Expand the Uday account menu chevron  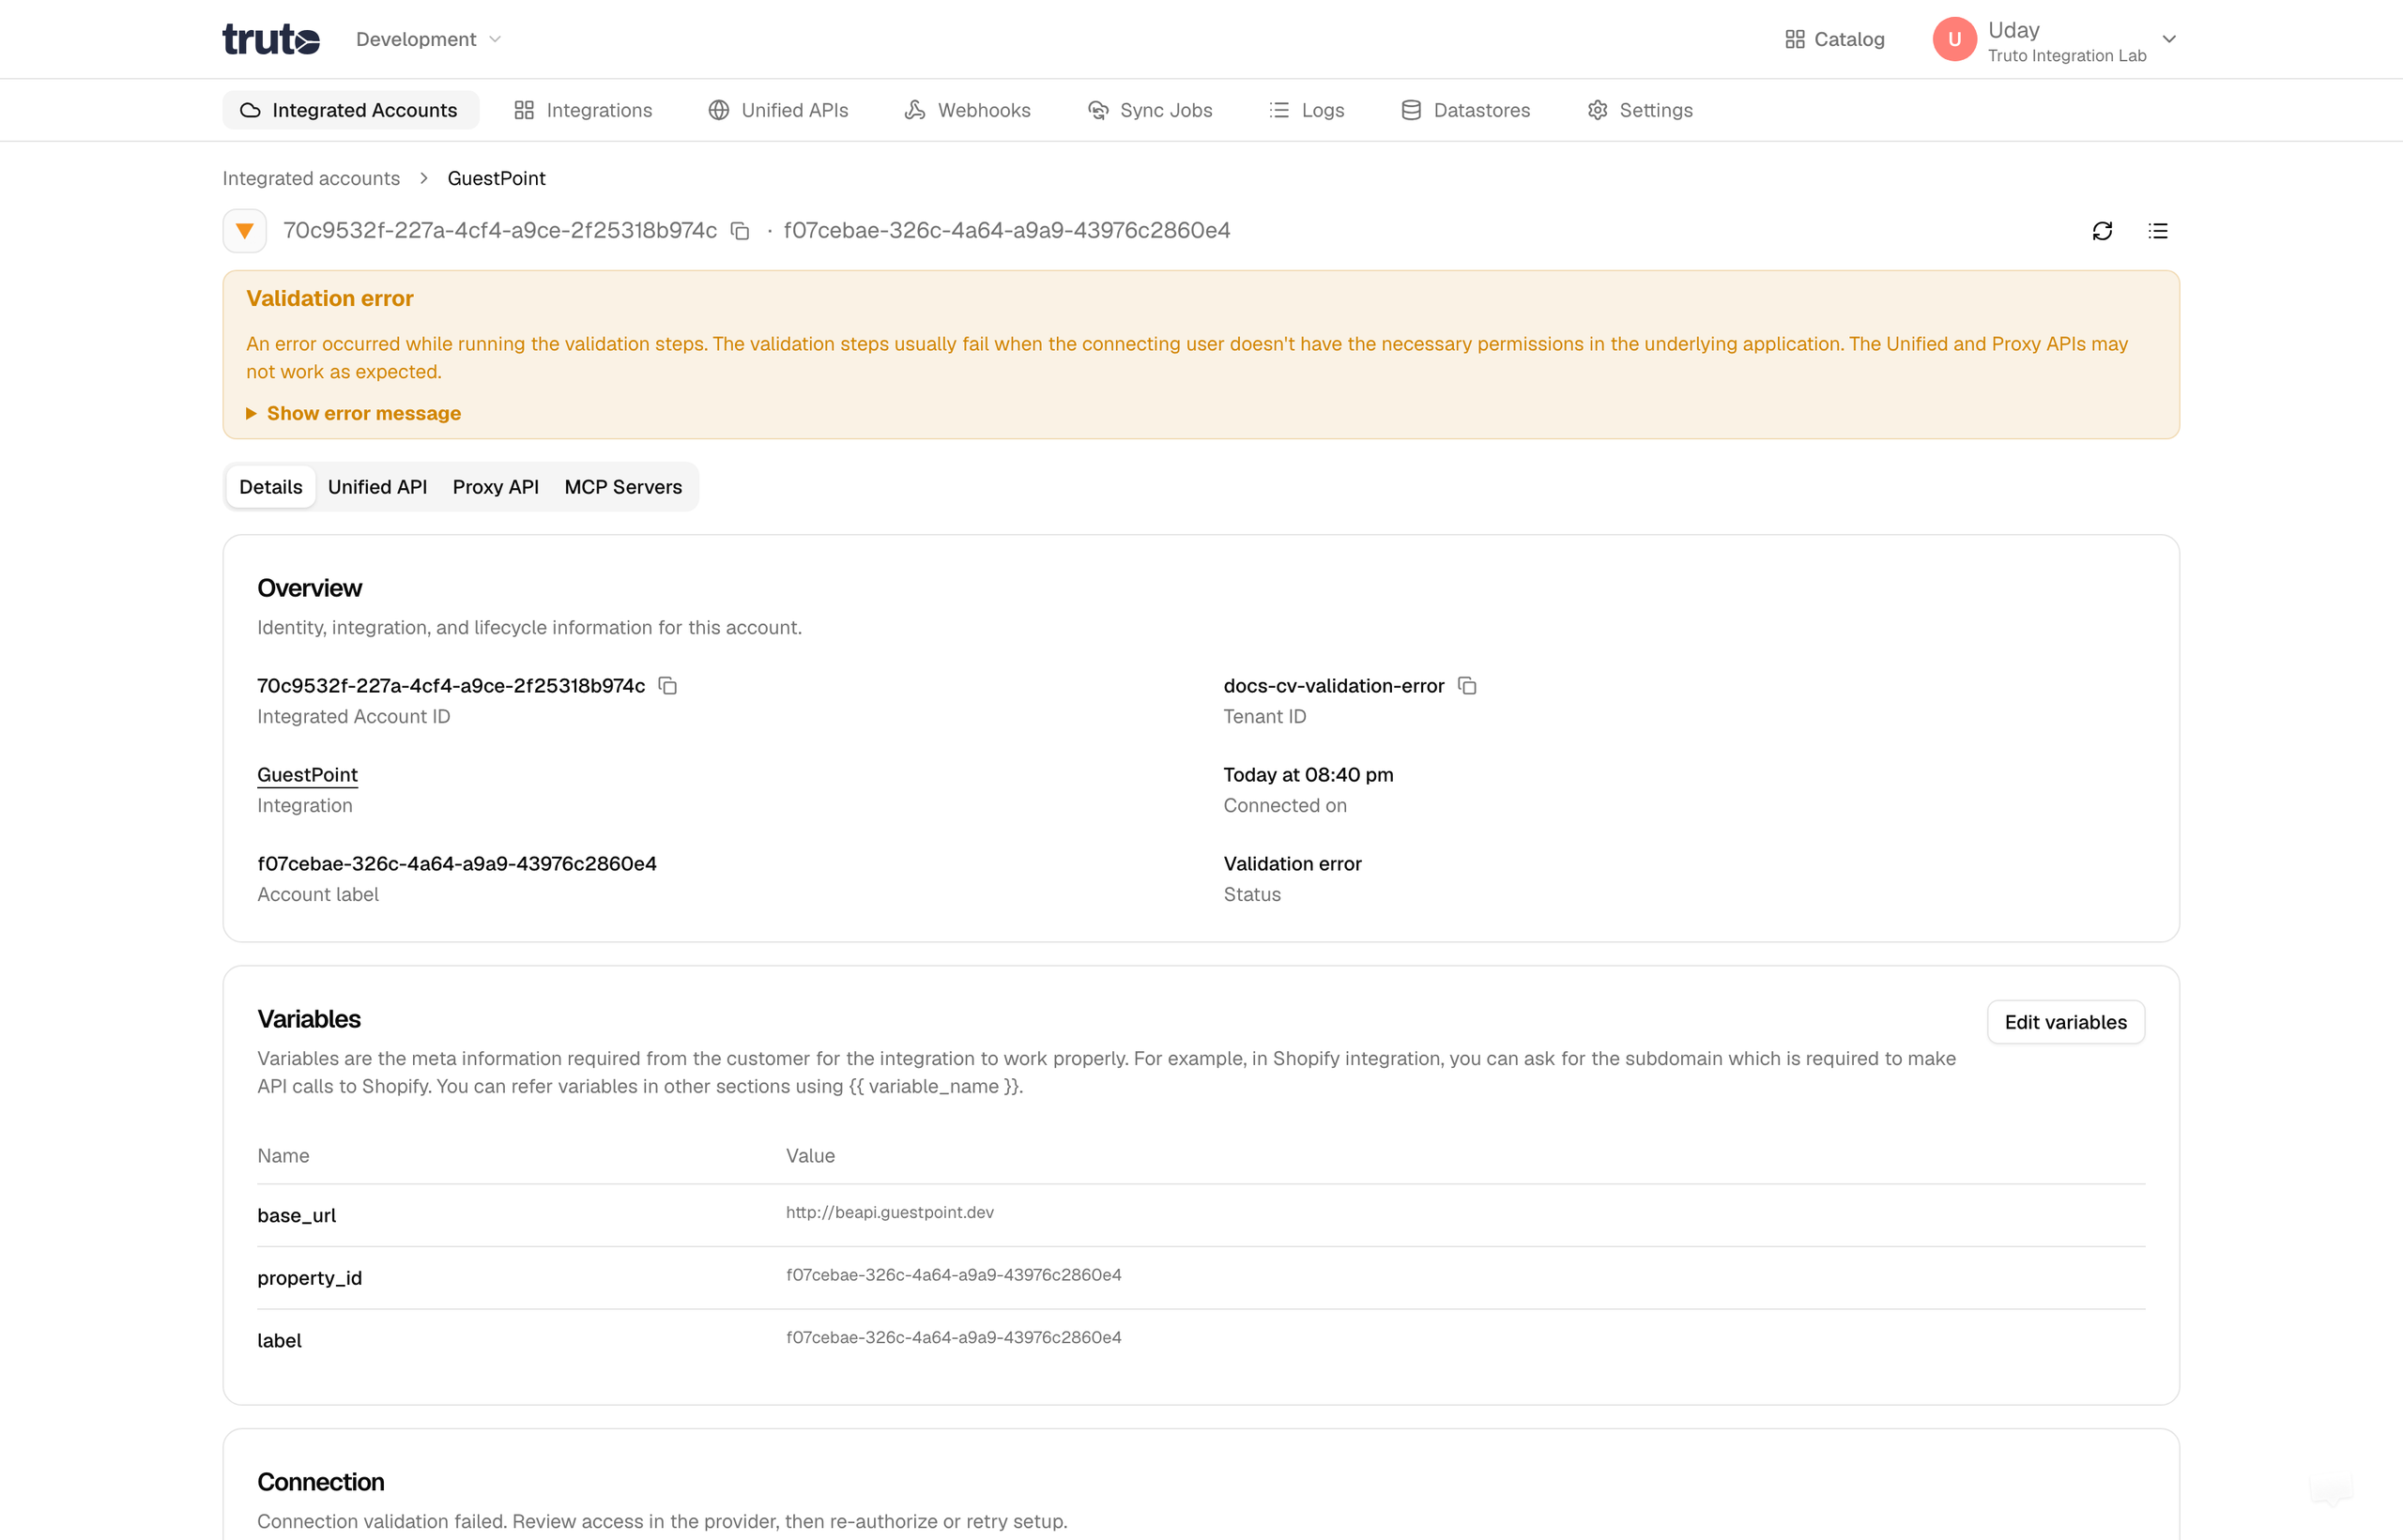[2169, 39]
